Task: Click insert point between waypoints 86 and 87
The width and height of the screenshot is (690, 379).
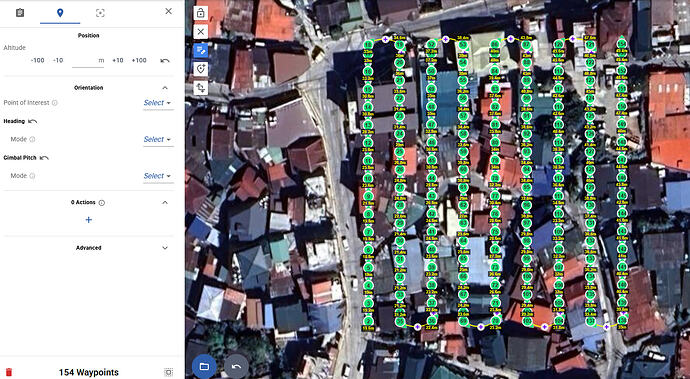Action: [510, 39]
